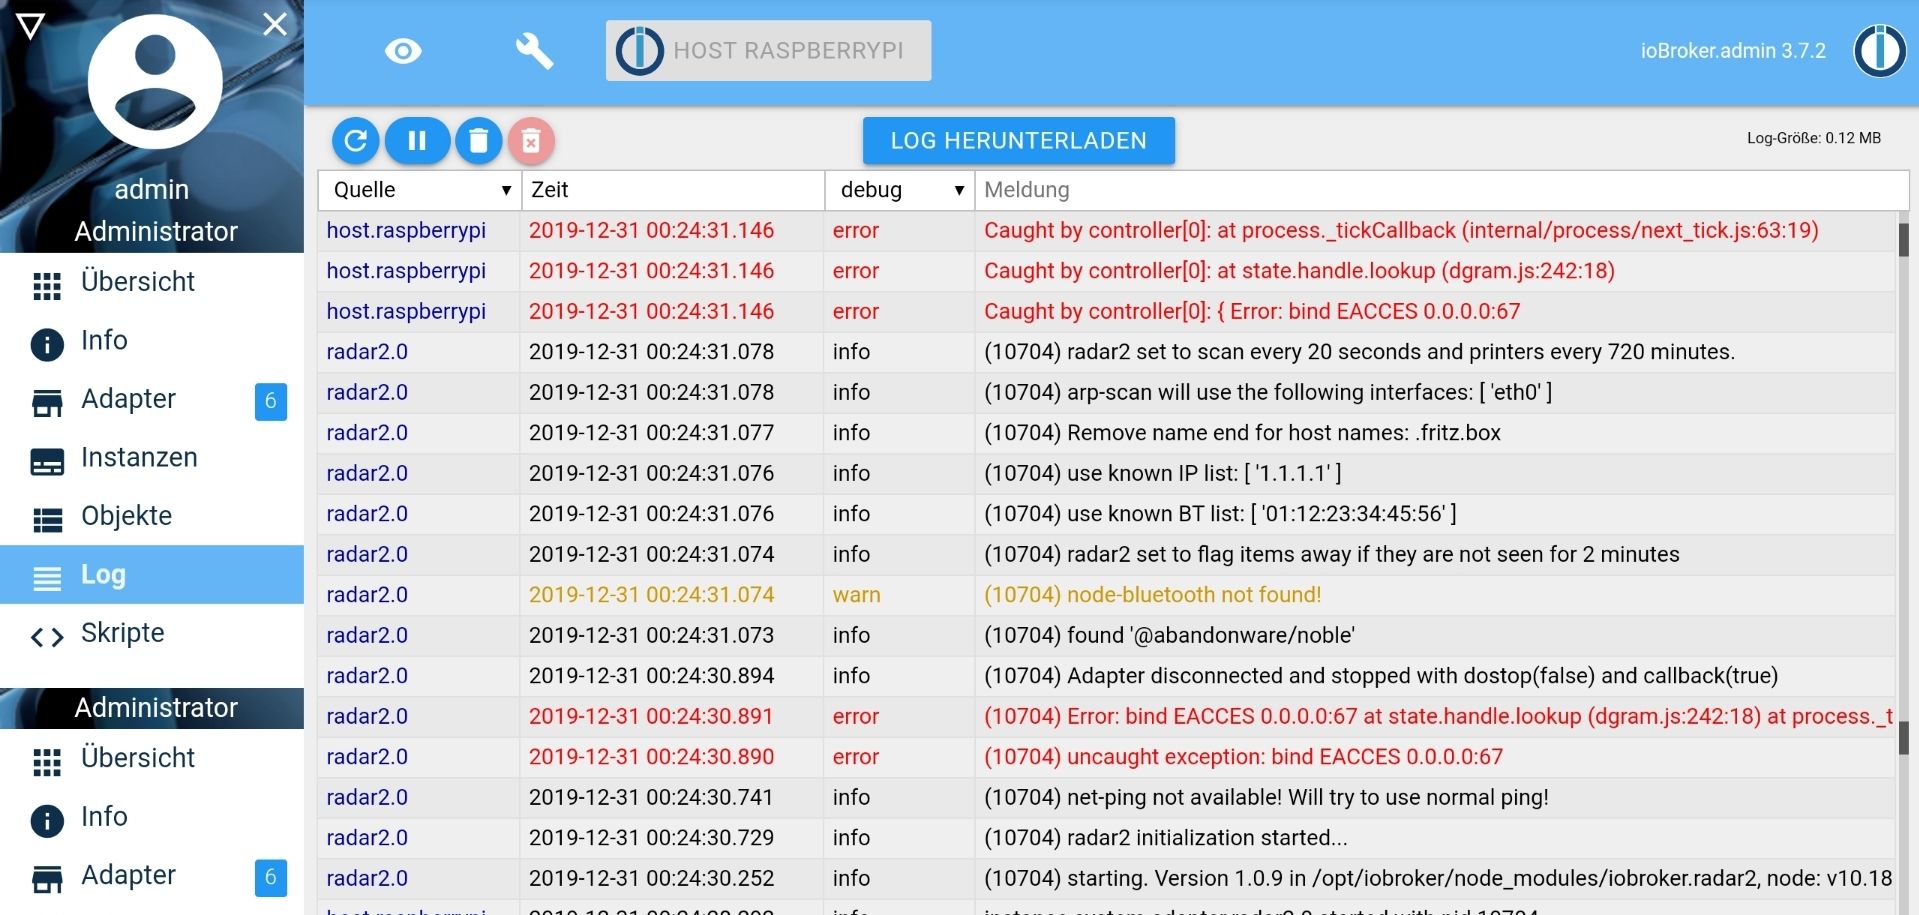Open the admin user avatar
1919x915 pixels.
coord(155,82)
